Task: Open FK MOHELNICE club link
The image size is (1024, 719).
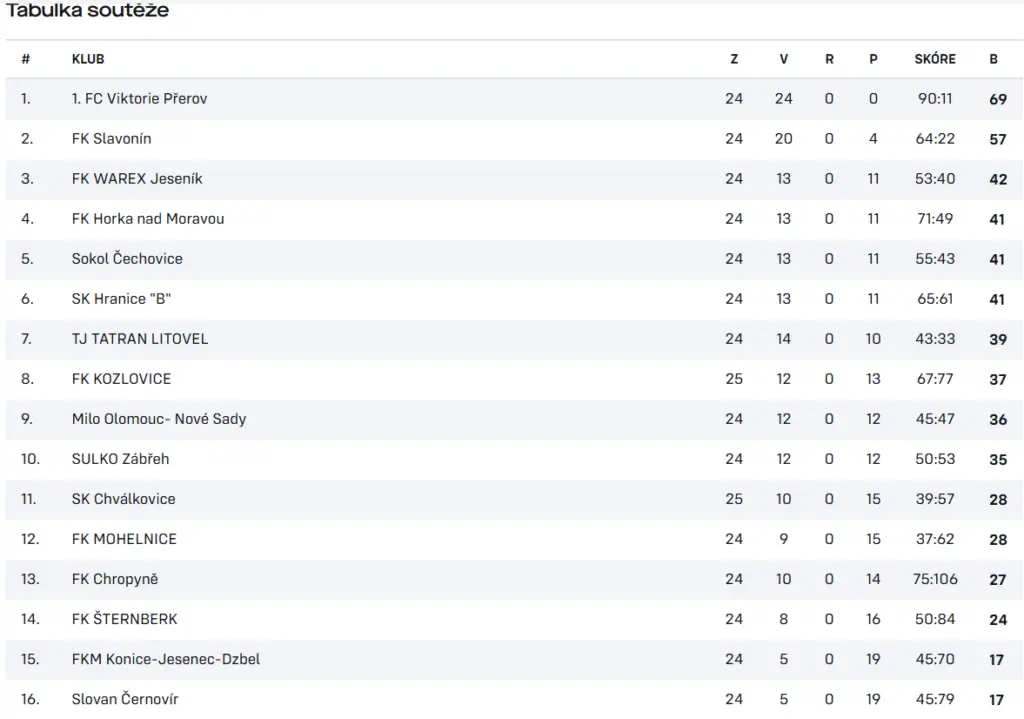Action: click(124, 539)
